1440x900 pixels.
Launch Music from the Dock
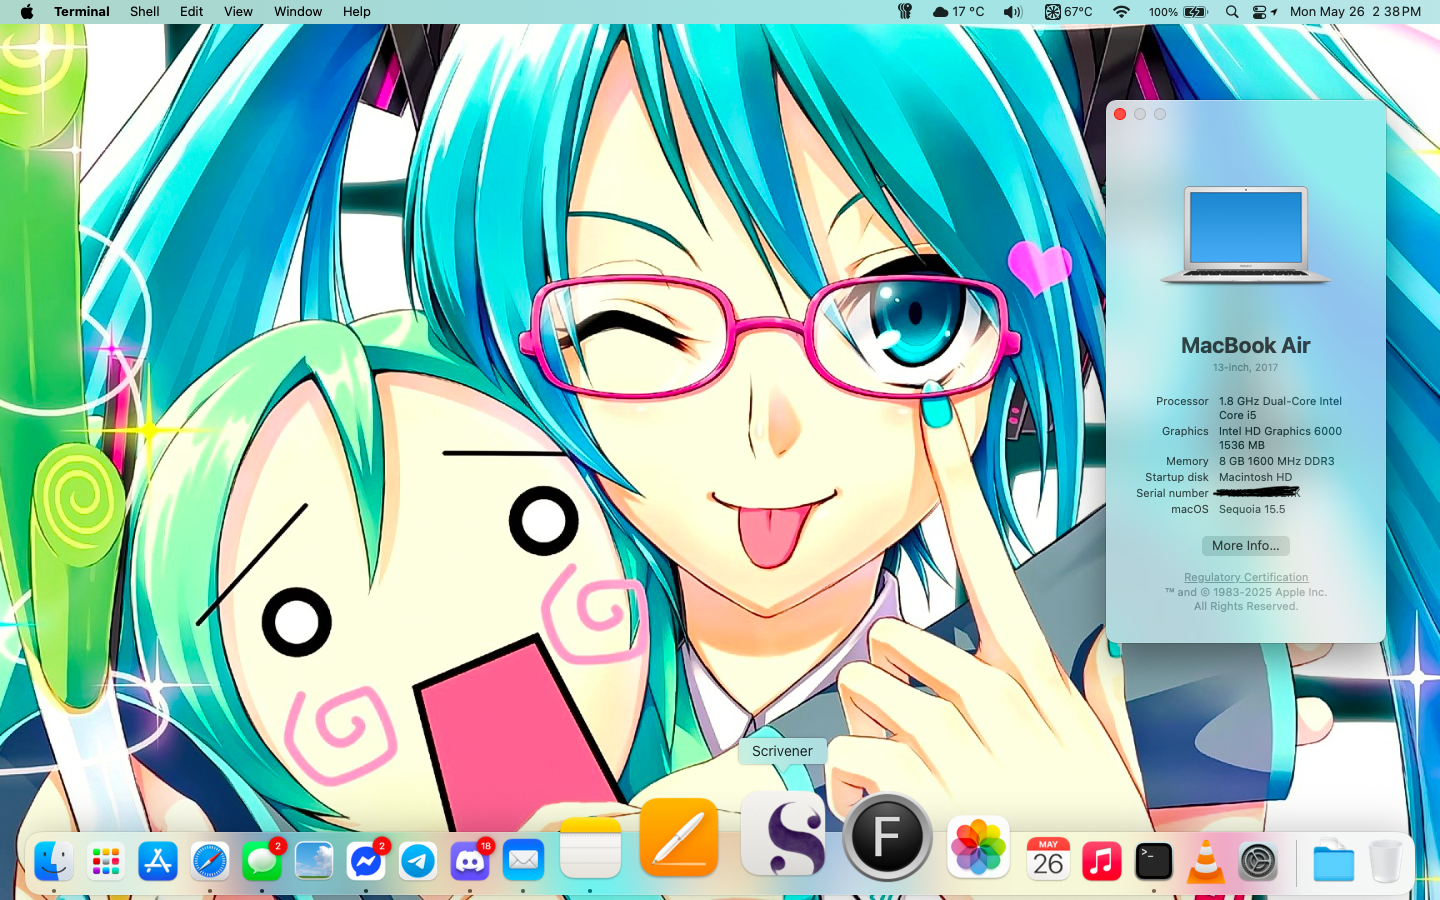click(1102, 861)
